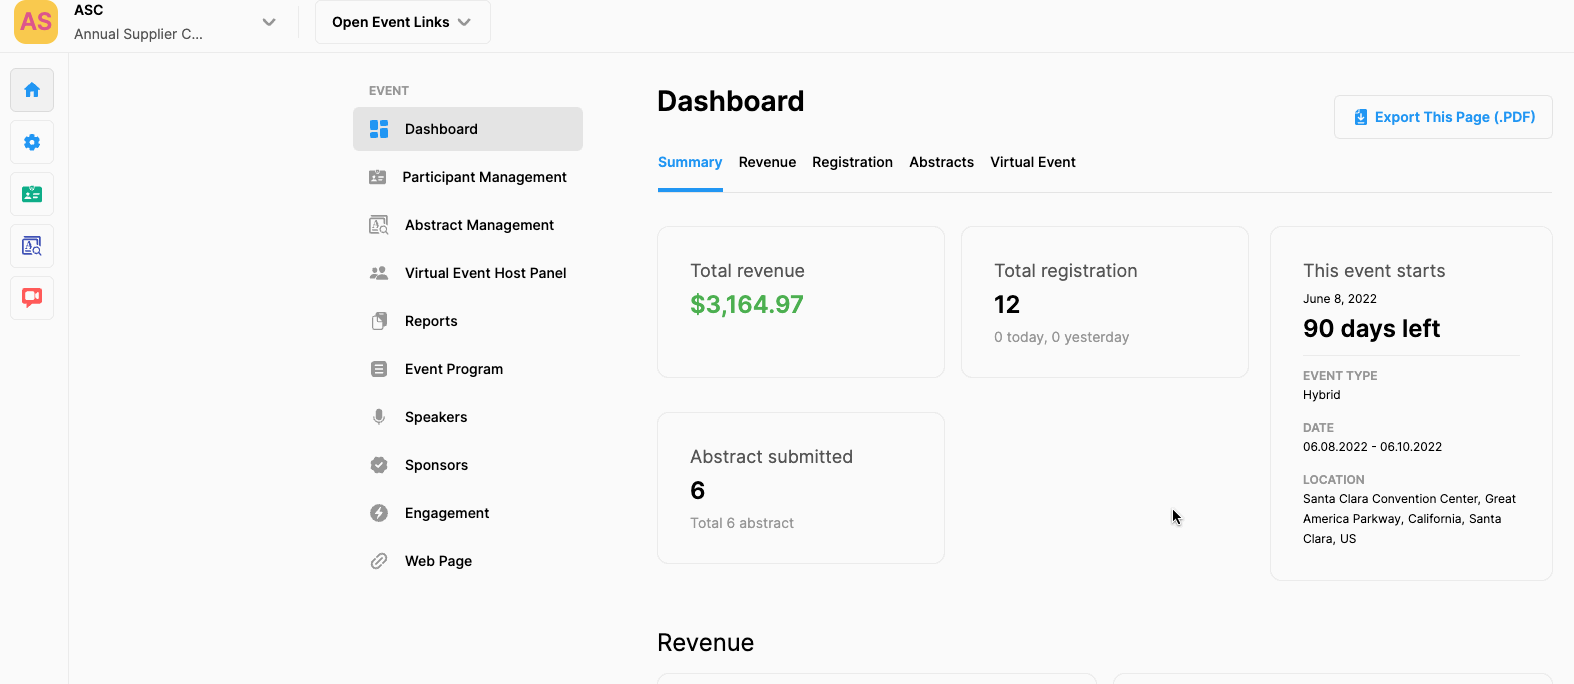Screen dimensions: 1574x684
Task: Click the lightning icon beside Engagement
Action: click(379, 513)
